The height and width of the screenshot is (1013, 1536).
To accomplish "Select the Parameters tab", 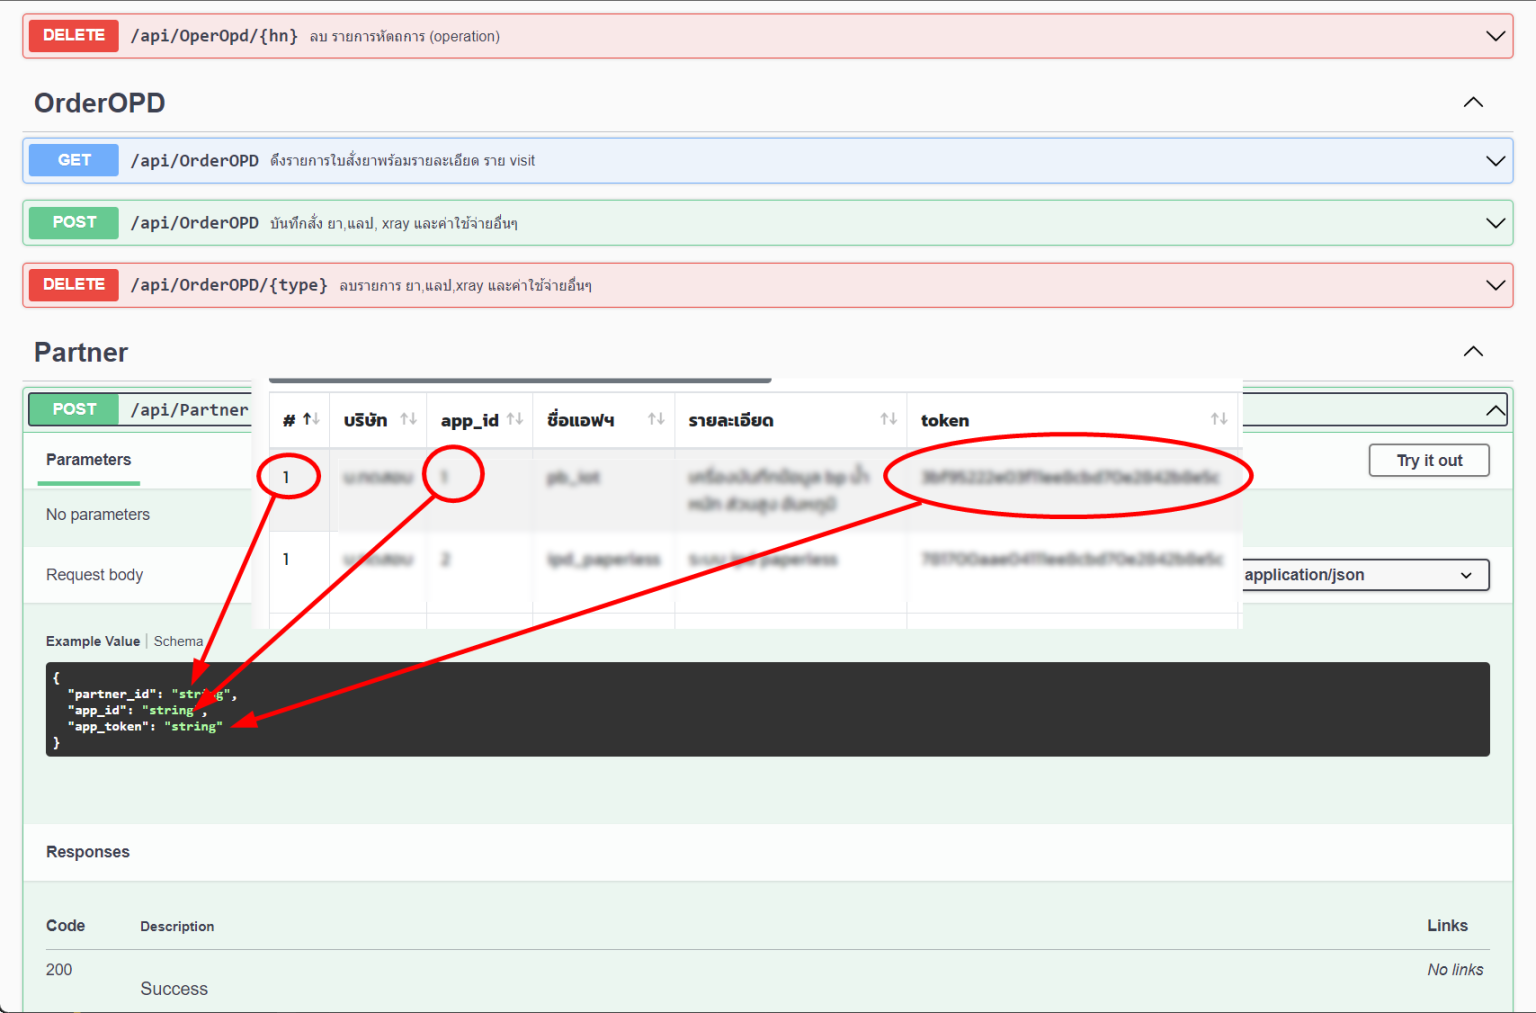I will pos(88,460).
